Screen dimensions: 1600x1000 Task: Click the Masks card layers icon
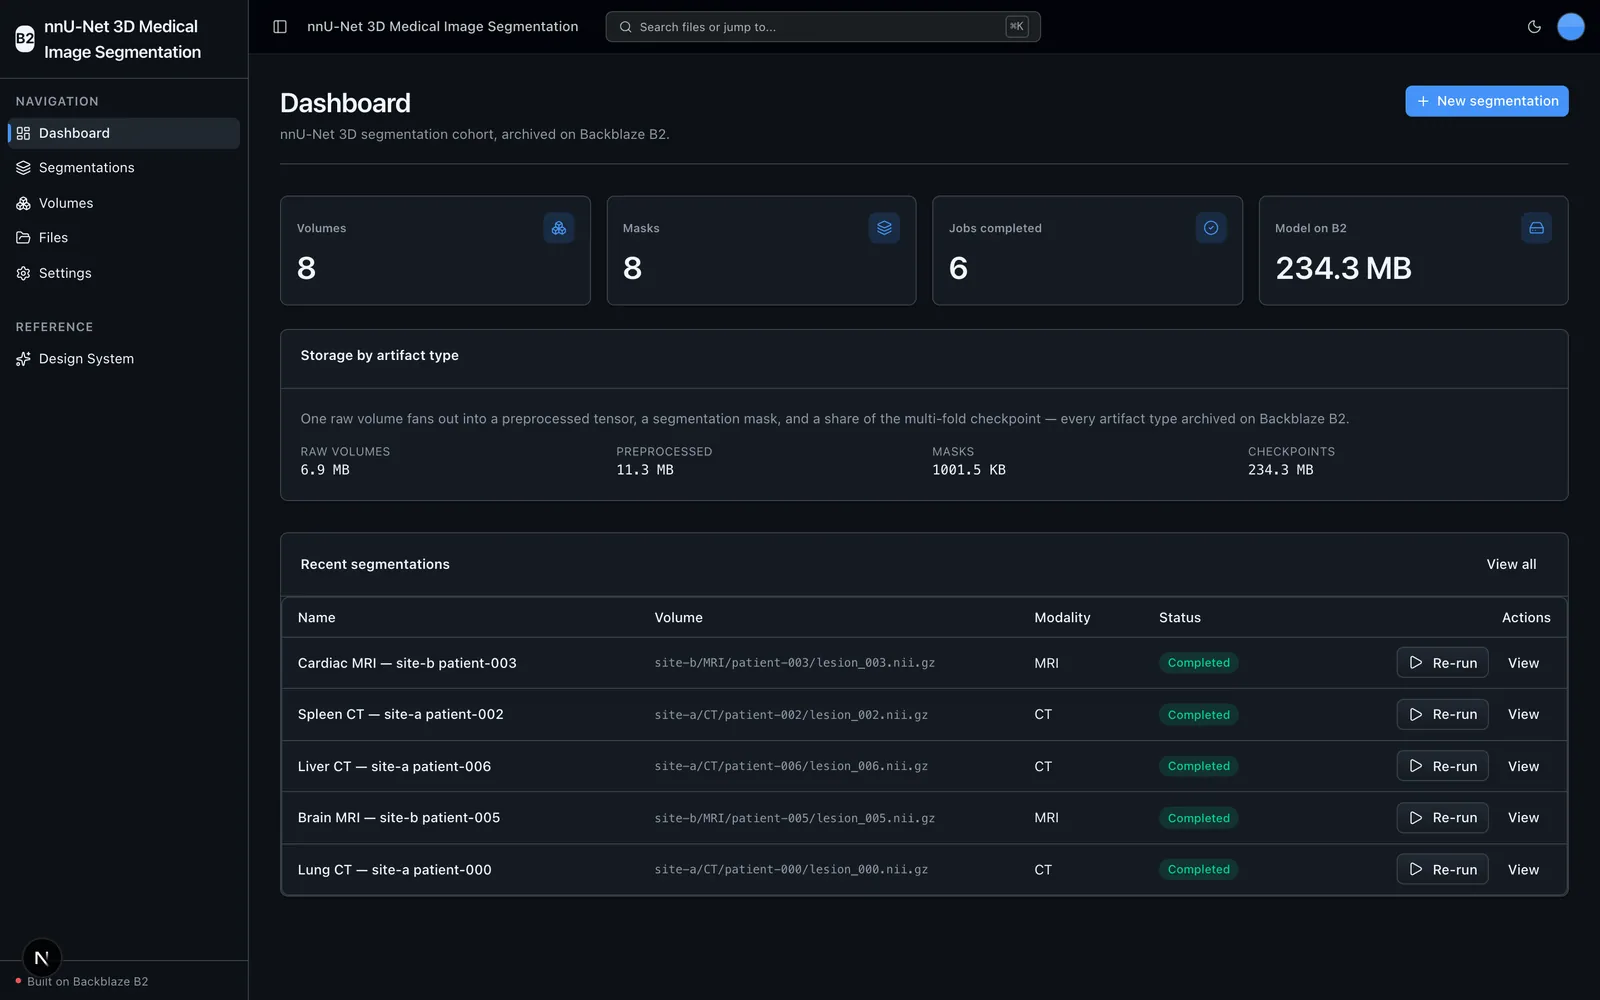click(x=885, y=228)
